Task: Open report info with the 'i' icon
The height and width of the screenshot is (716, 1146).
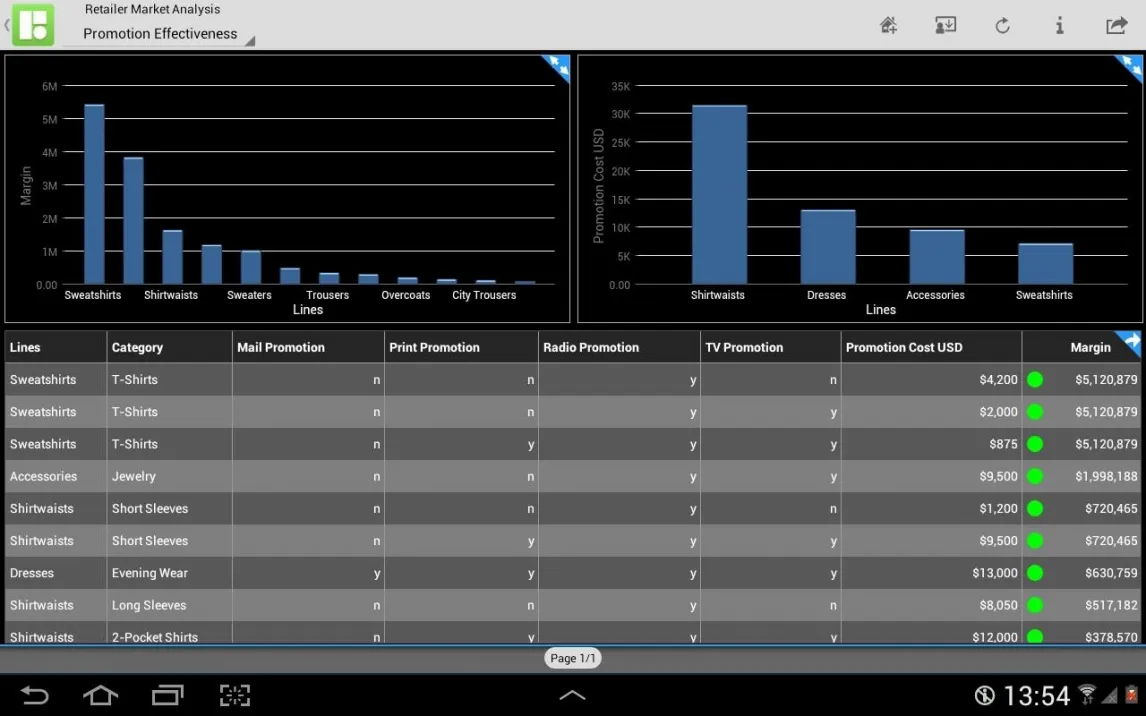Action: click(1059, 26)
